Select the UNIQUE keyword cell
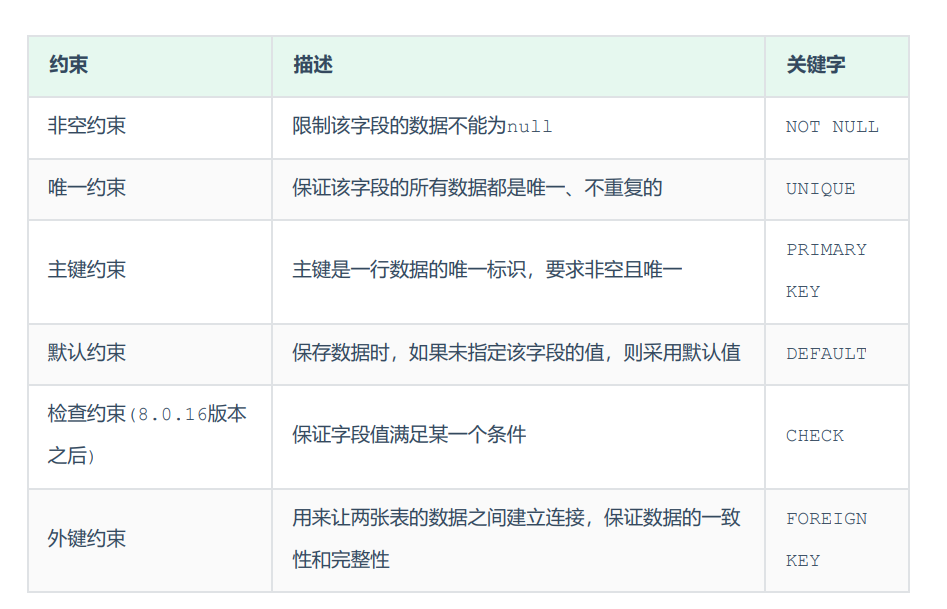 pos(820,189)
